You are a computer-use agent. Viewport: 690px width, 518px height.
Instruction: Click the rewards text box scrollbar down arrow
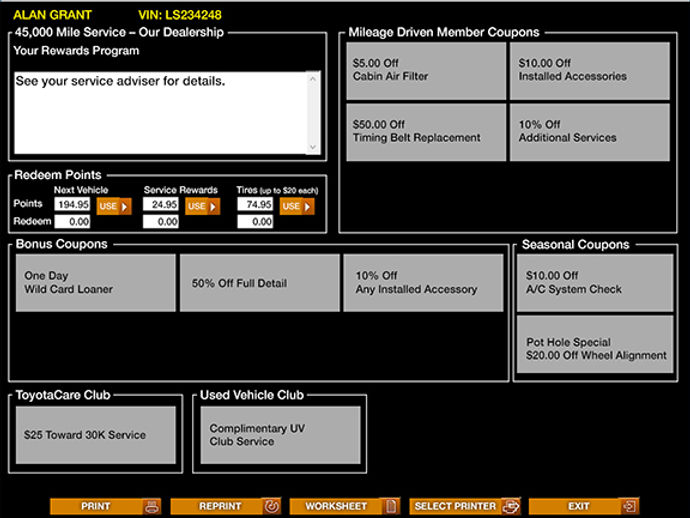313,147
